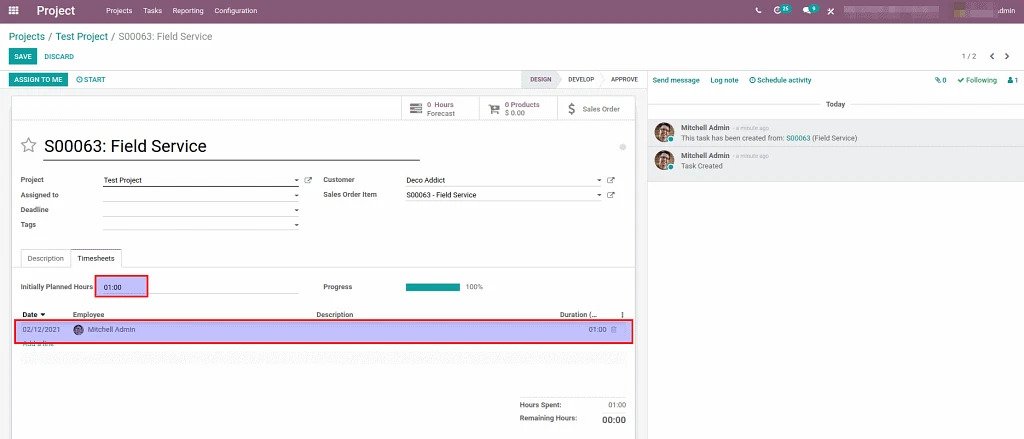Open Sales Order Item external link icon
1024x439 pixels.
tap(611, 195)
